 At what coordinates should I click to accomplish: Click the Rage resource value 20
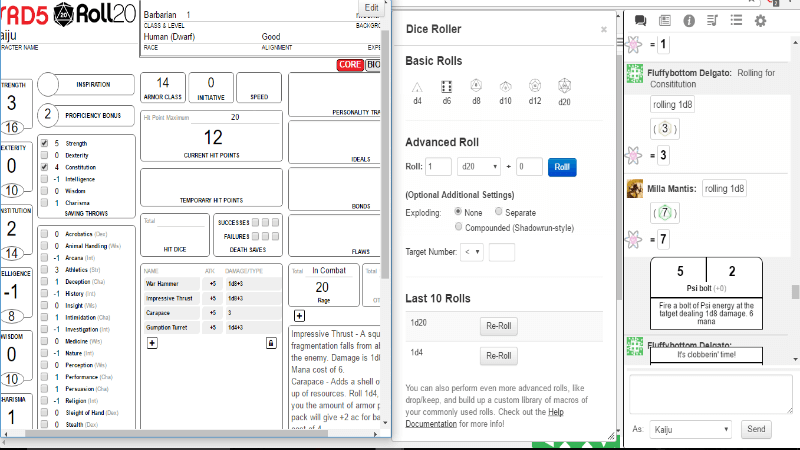[322, 287]
